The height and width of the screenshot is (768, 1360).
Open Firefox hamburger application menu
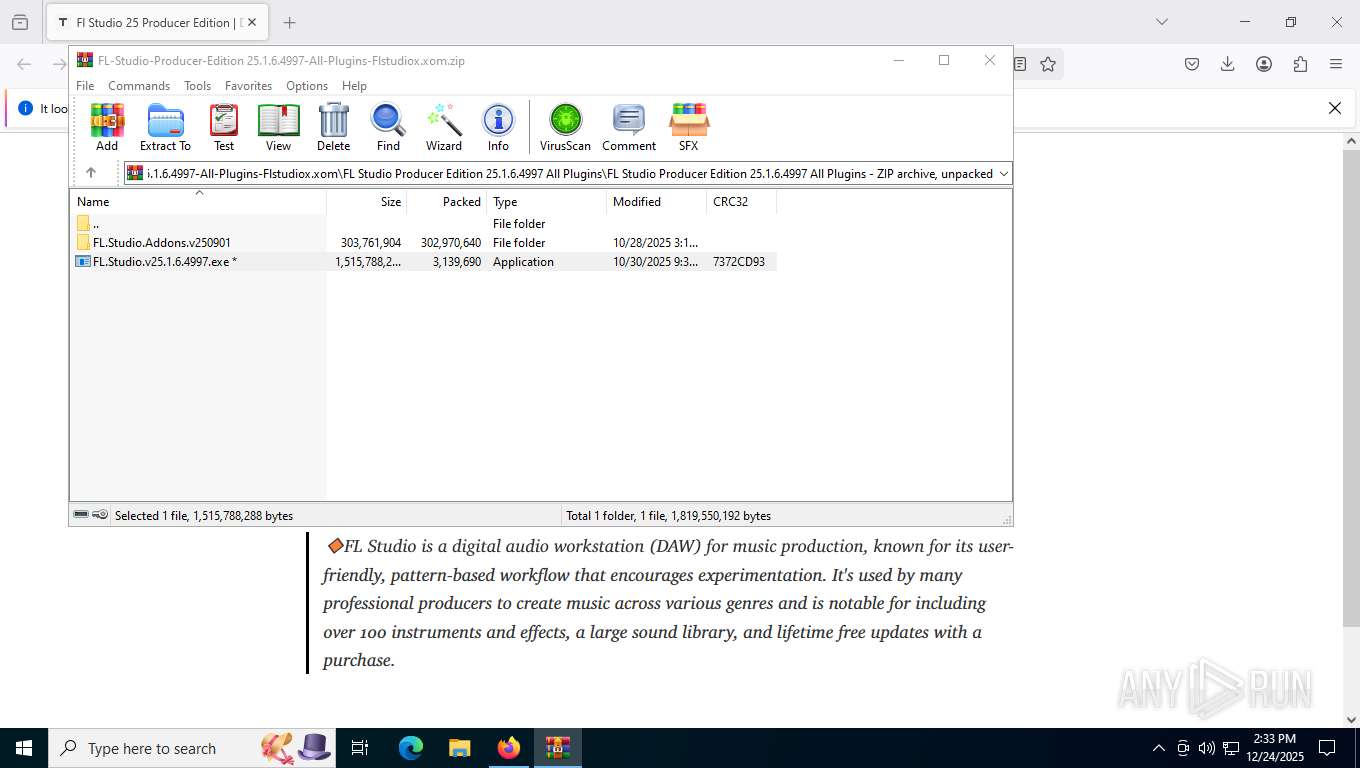(x=1336, y=64)
